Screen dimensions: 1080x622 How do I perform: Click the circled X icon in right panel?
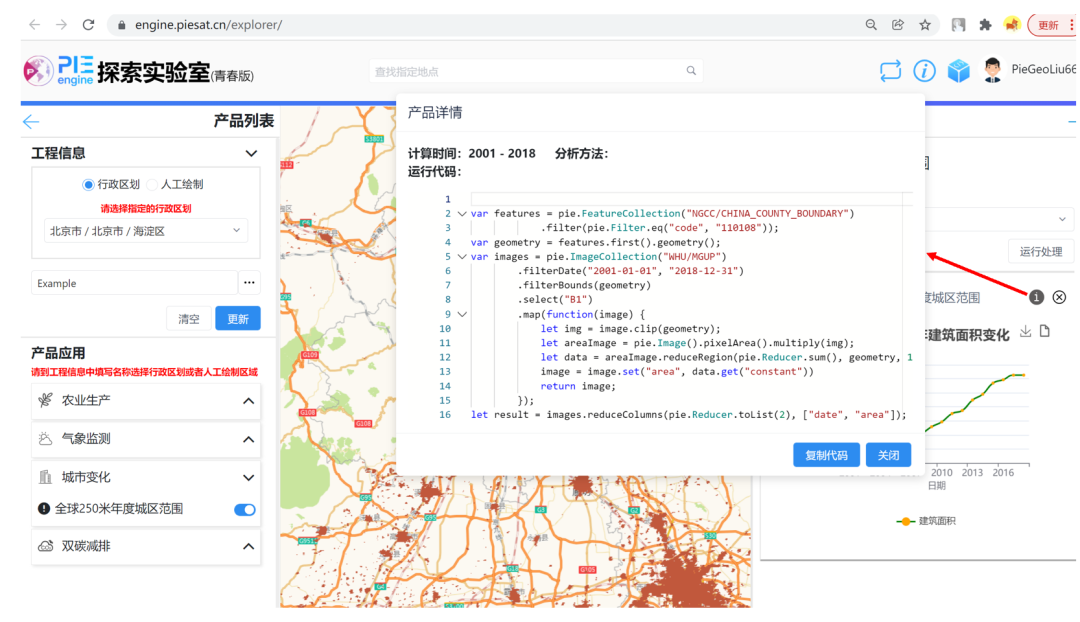(1059, 297)
